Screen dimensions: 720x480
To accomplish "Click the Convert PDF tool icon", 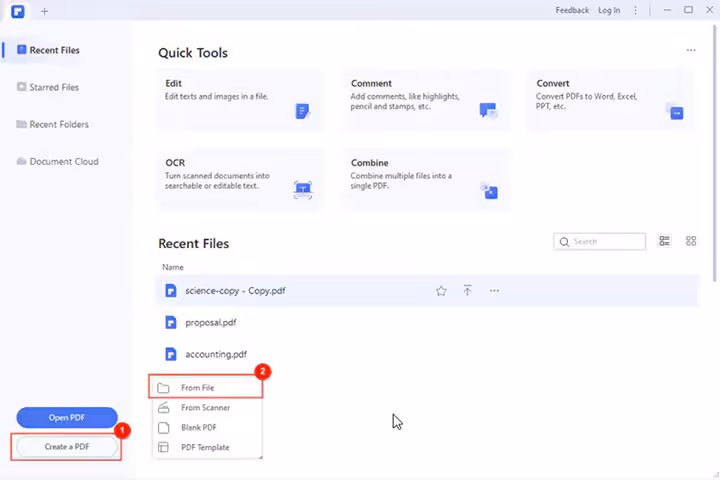I will 676,112.
